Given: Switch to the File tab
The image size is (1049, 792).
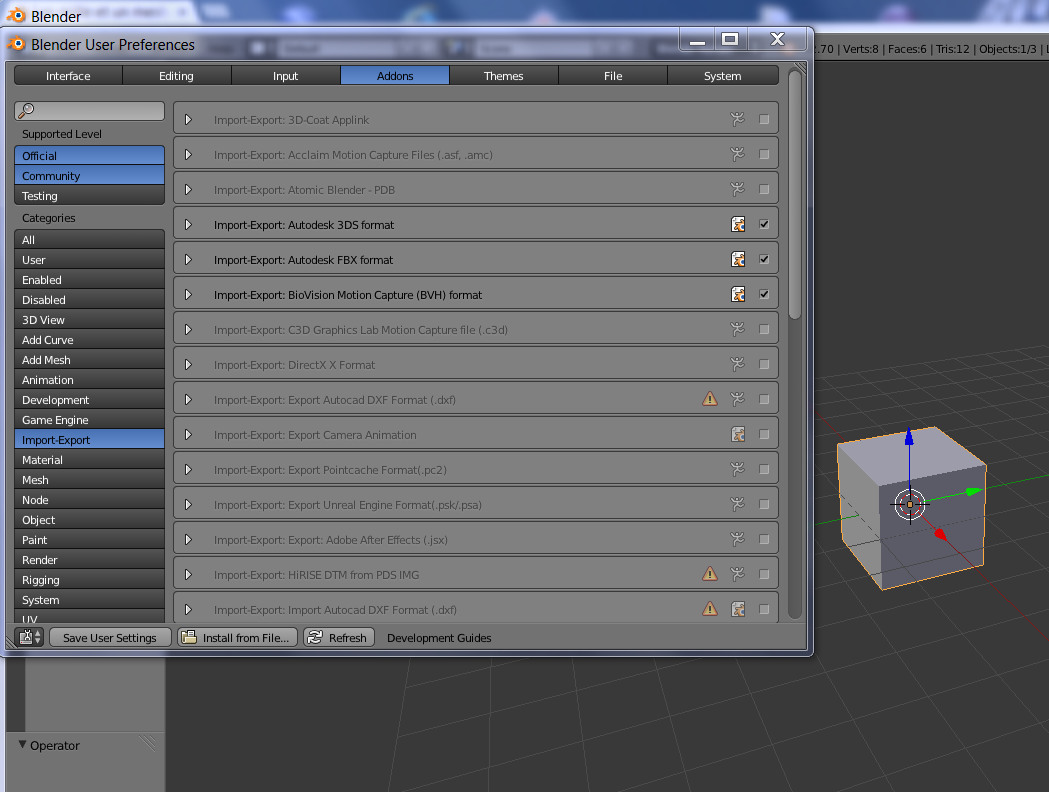Looking at the screenshot, I should coord(613,76).
